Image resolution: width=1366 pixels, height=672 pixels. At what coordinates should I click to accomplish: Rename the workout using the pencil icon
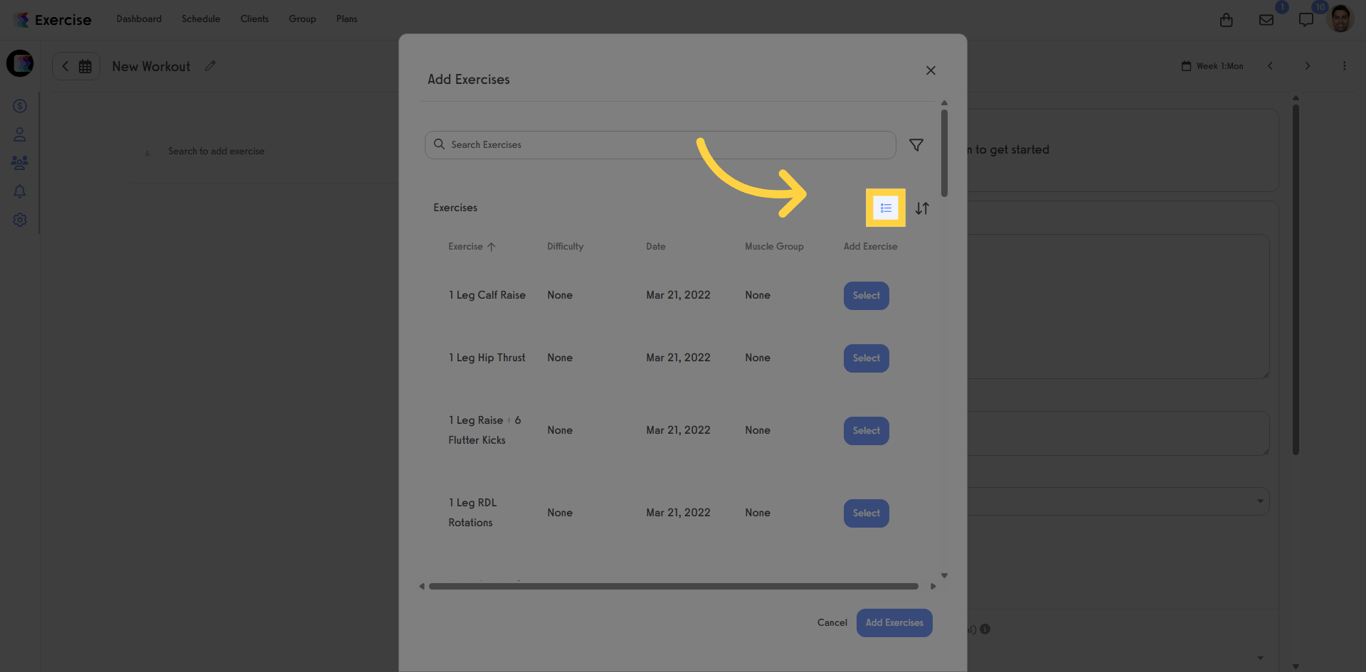tap(209, 66)
